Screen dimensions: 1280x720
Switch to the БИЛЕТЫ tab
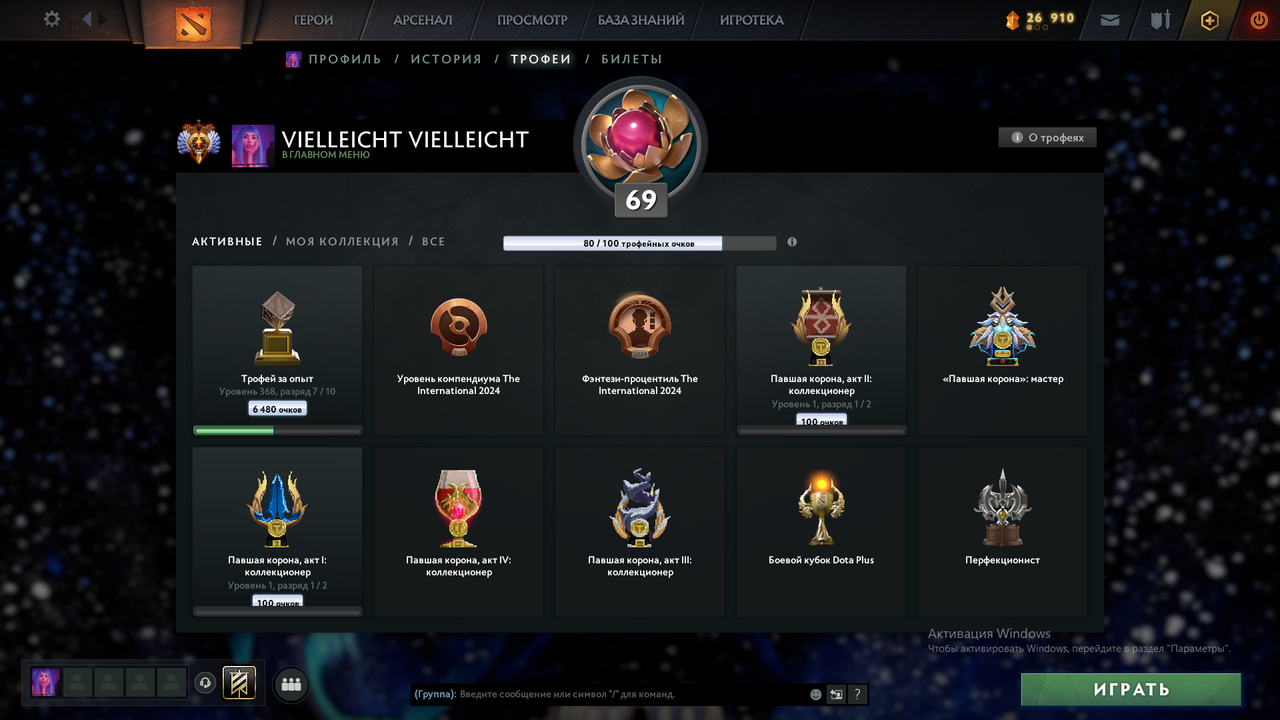tap(631, 59)
